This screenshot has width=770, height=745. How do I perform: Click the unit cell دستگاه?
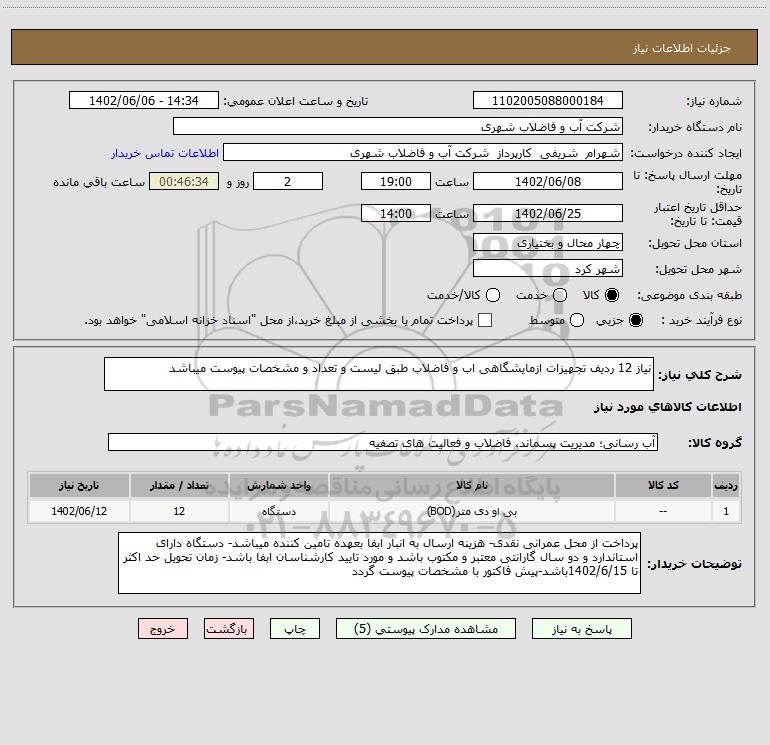[278, 511]
